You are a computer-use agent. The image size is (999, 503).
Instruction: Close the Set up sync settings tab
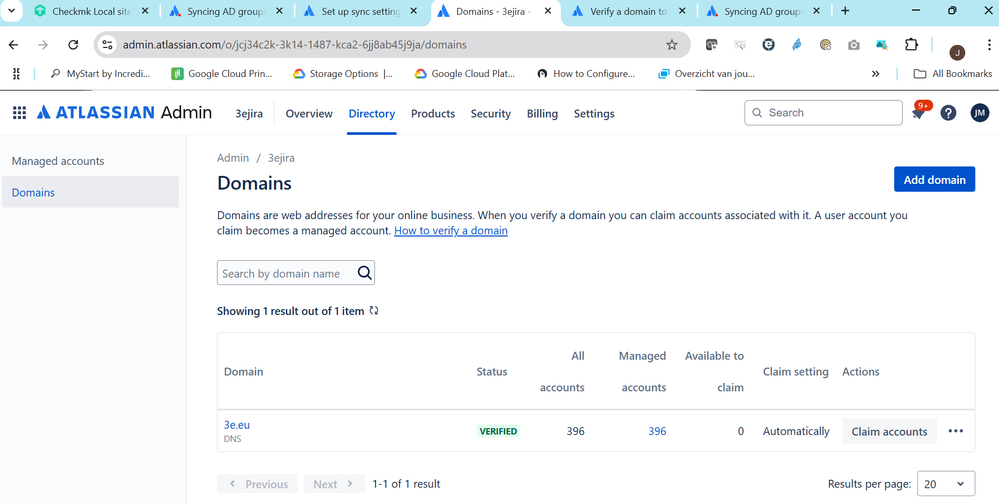(x=414, y=11)
